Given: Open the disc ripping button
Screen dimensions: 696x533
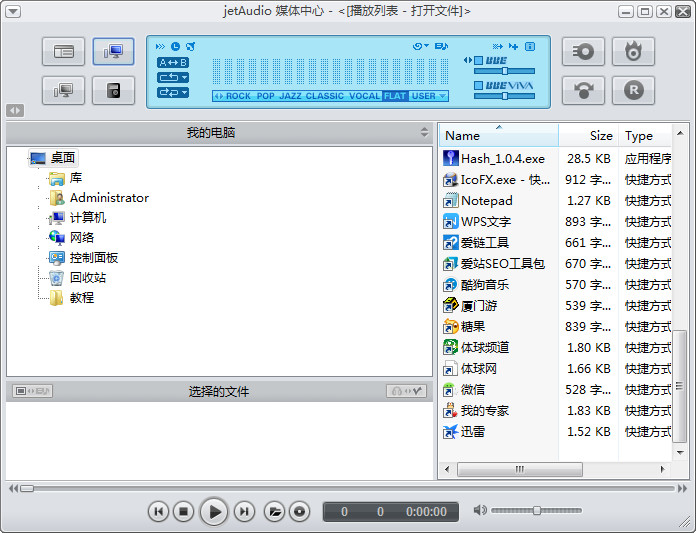Looking at the screenshot, I should point(583,51).
